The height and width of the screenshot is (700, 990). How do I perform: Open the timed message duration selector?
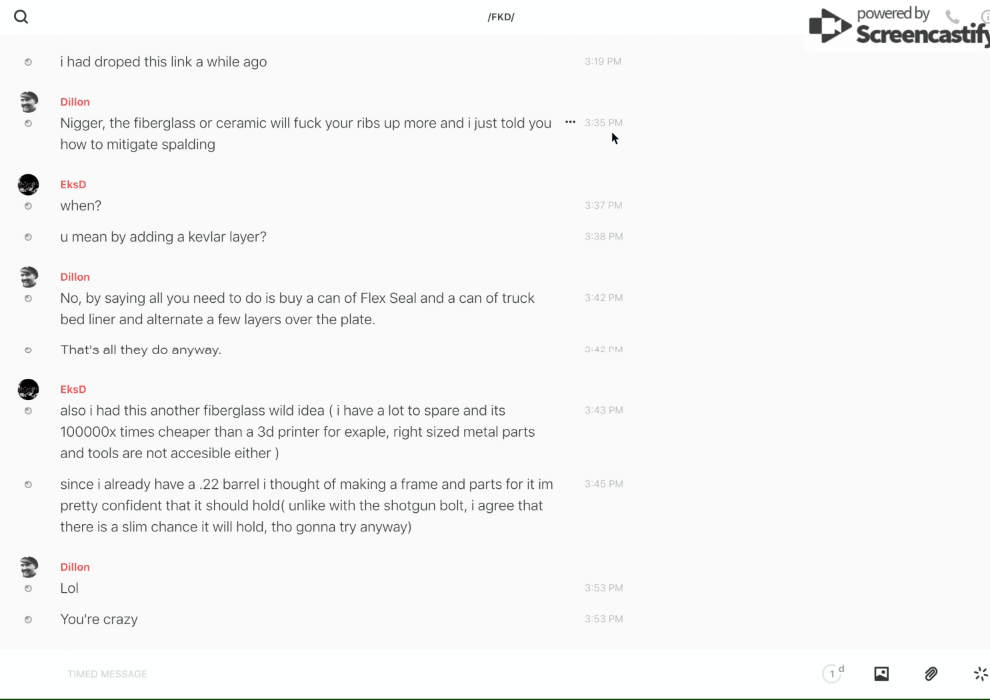click(x=833, y=674)
